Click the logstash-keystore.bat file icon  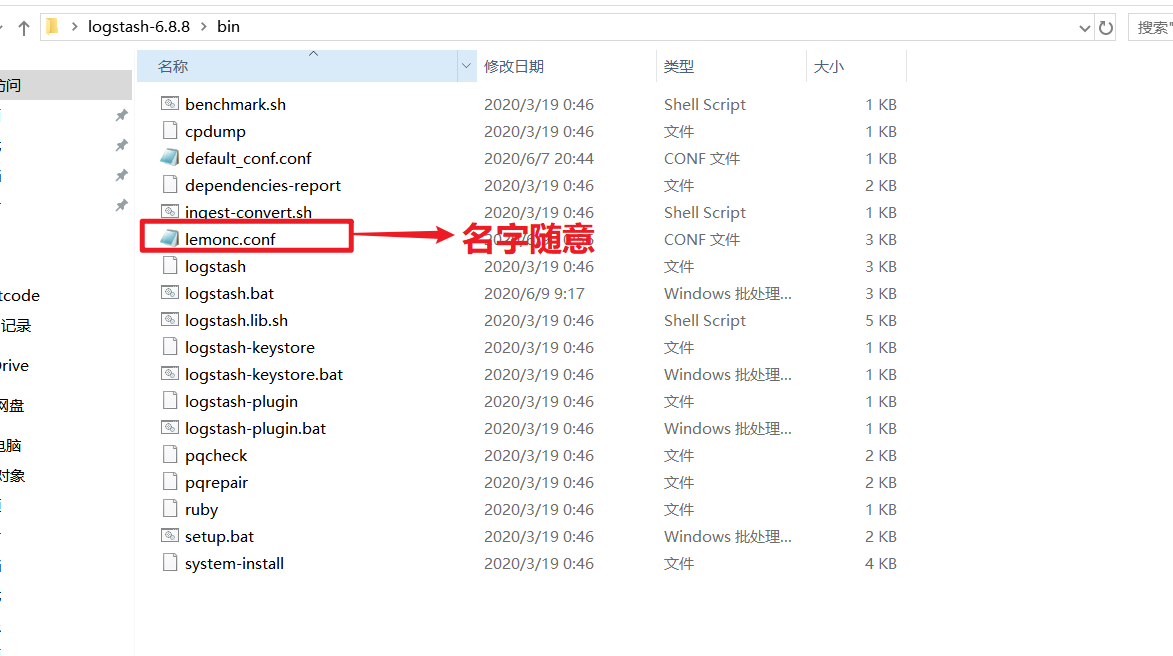[170, 373]
